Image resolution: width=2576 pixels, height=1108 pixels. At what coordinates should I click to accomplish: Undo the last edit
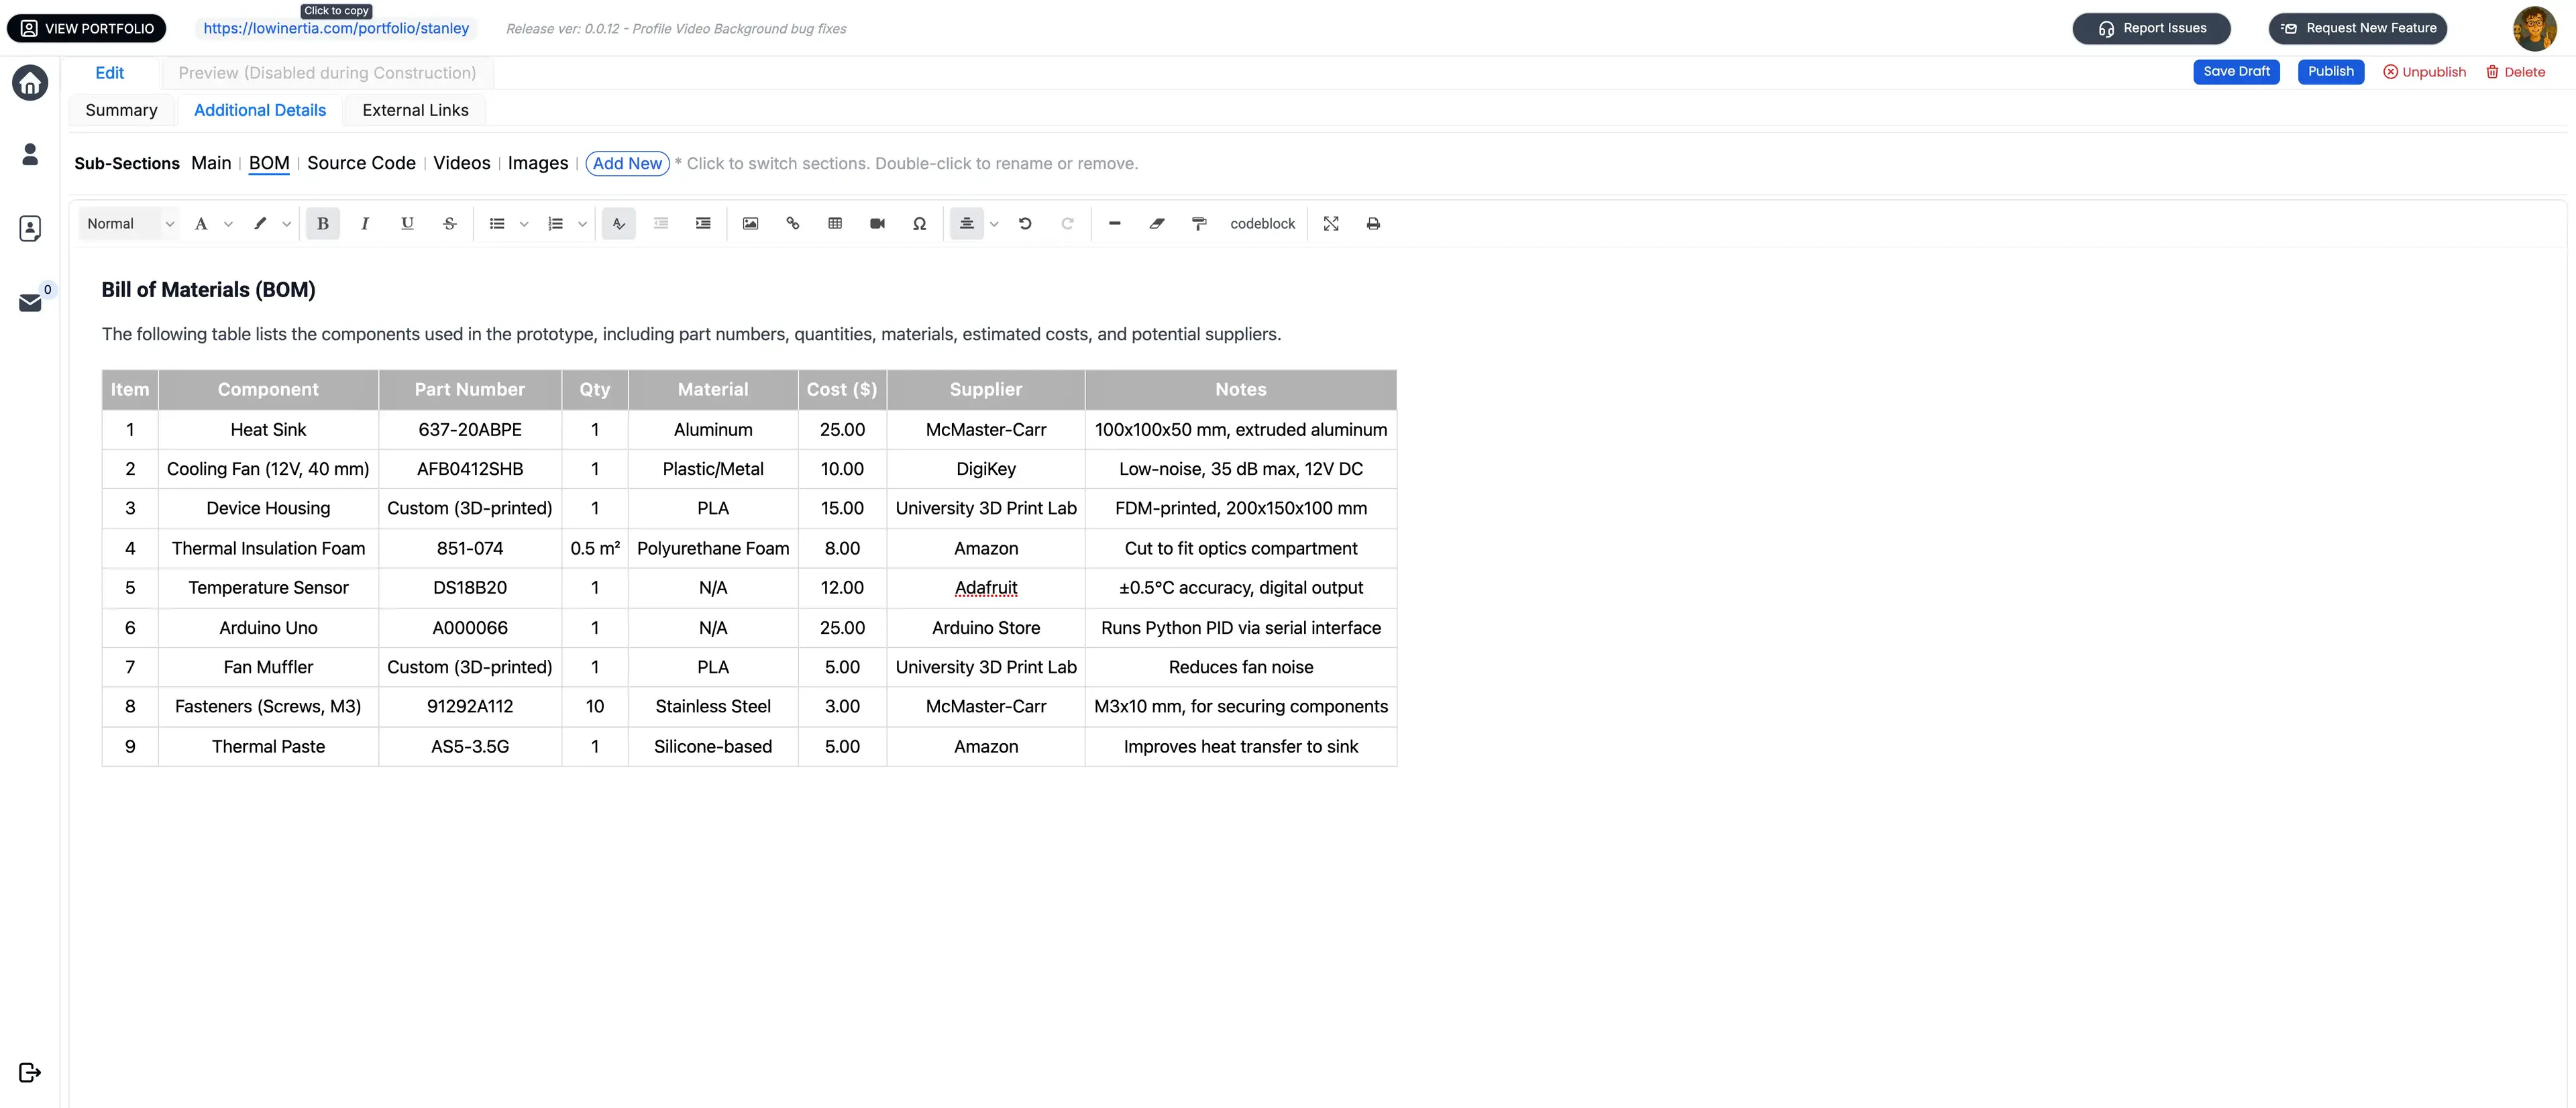pyautogui.click(x=1025, y=223)
